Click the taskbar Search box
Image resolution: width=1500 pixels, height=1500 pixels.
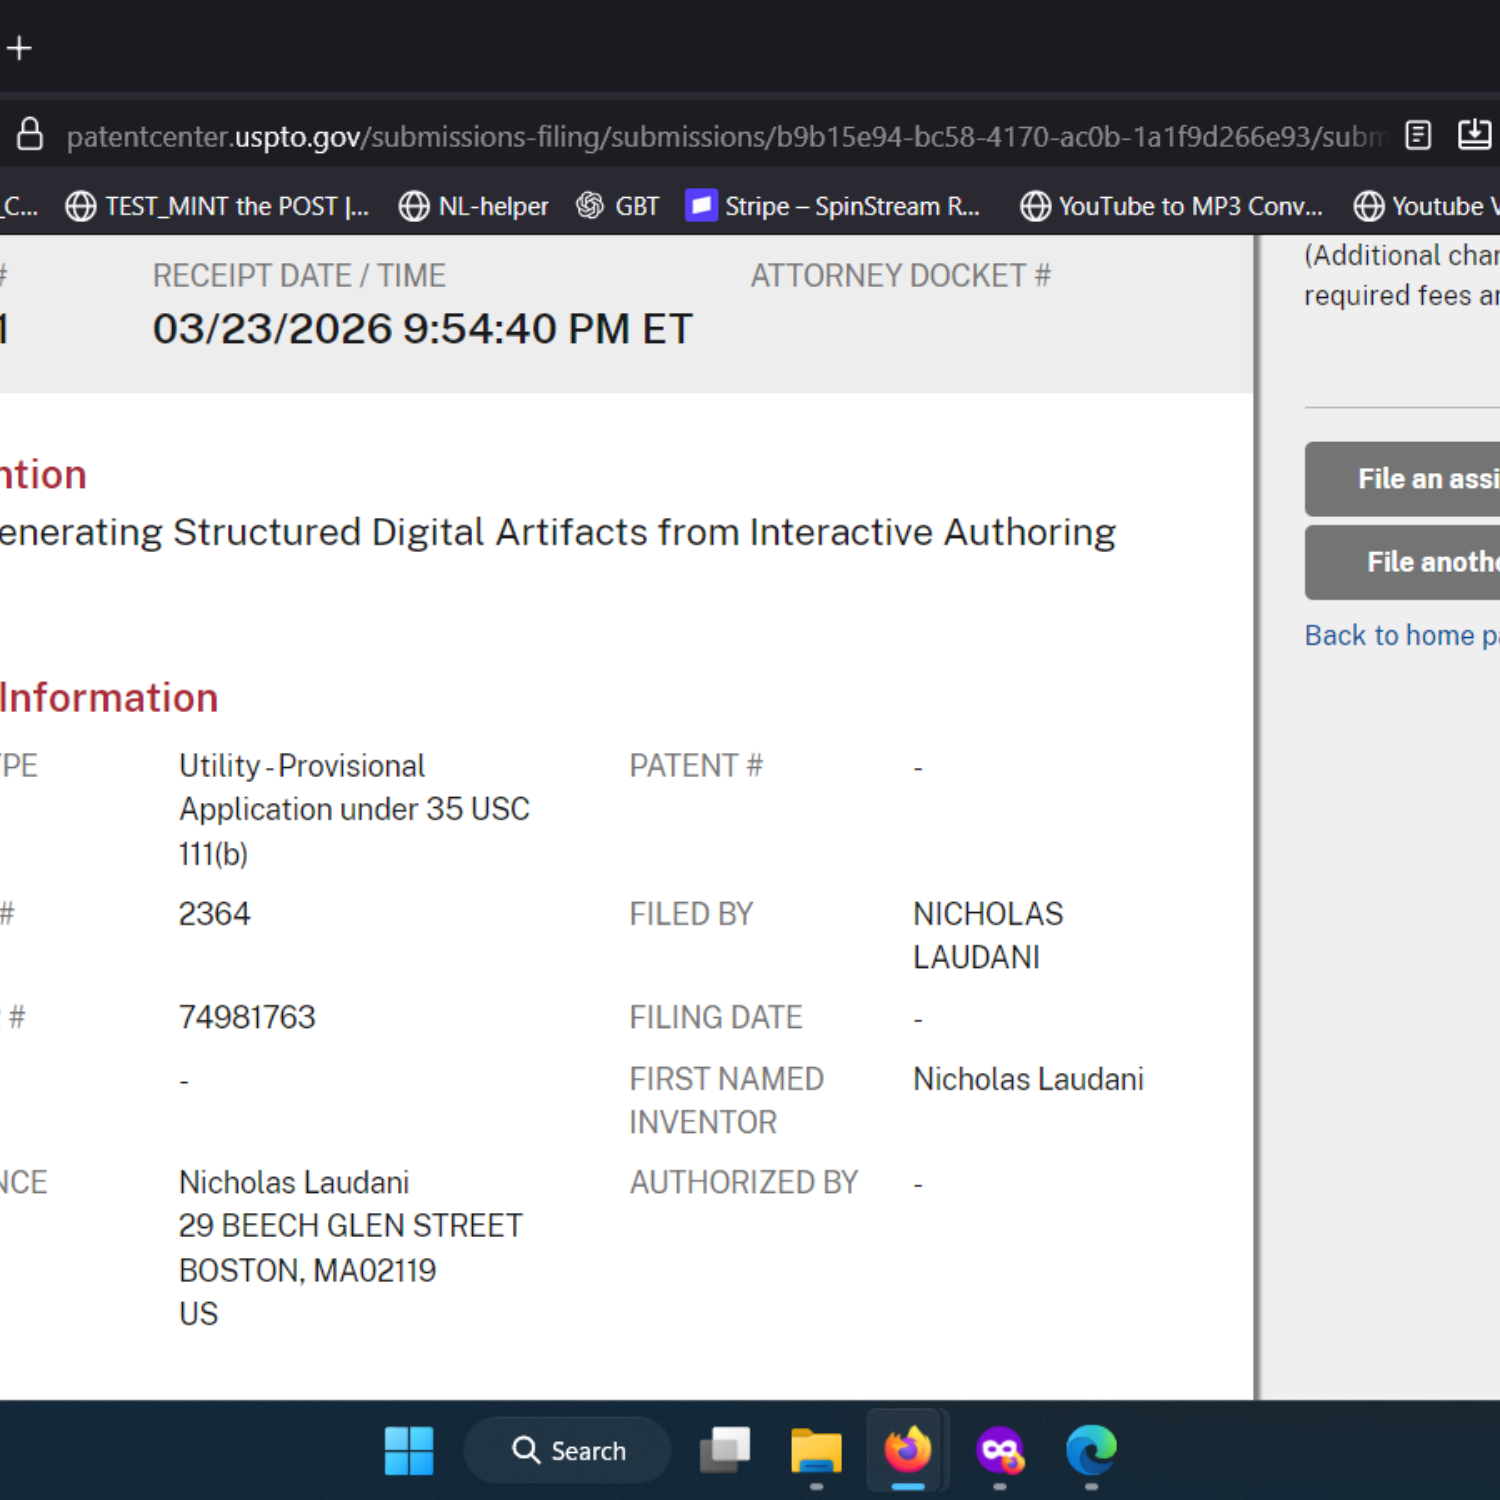[567, 1450]
